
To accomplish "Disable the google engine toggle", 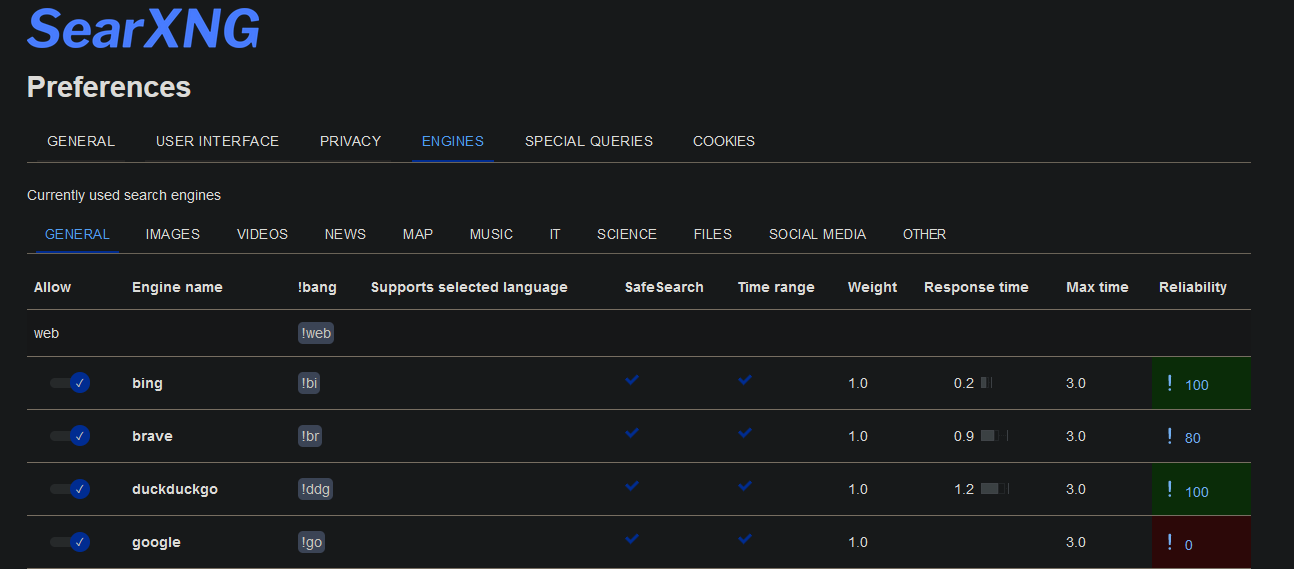I will pos(70,542).
